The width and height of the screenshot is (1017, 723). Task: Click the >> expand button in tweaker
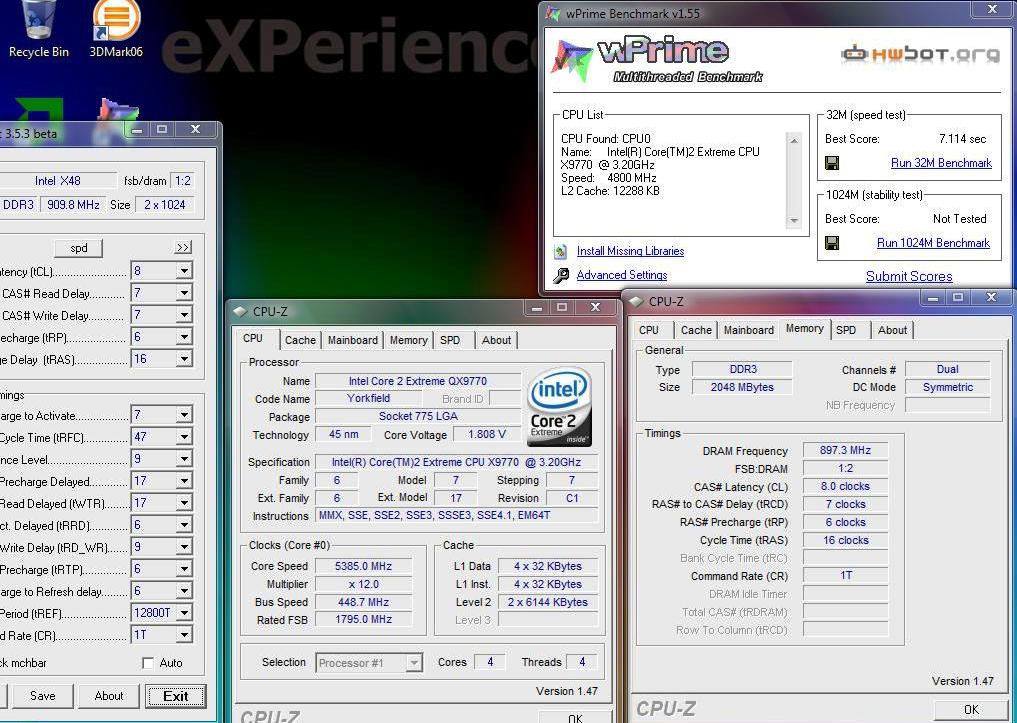pos(184,248)
